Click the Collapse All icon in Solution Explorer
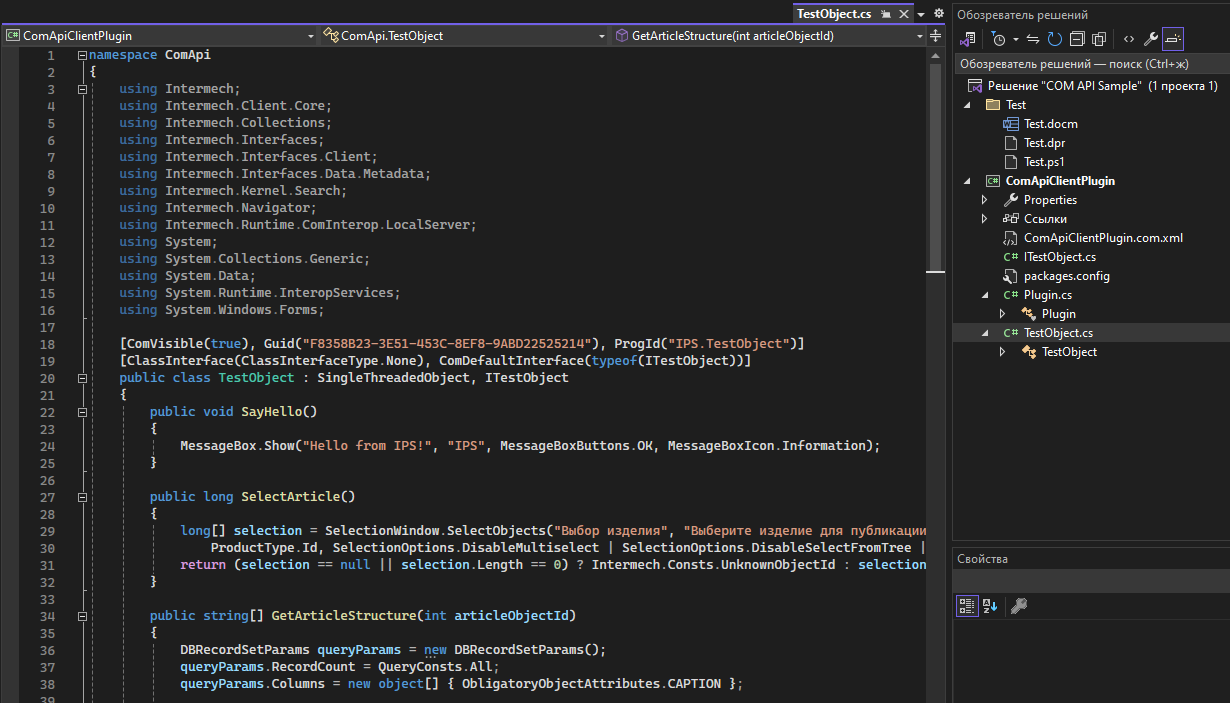 tap(1077, 39)
